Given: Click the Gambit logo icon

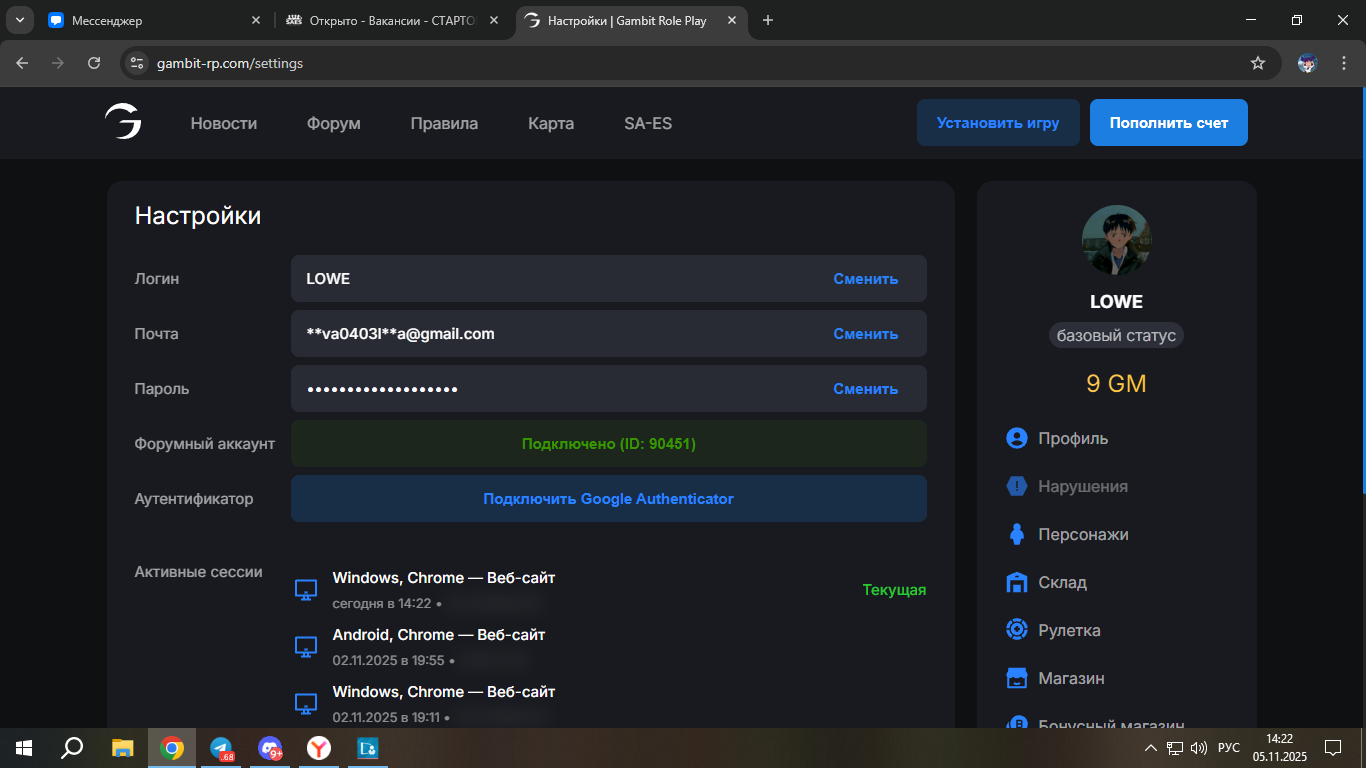Looking at the screenshot, I should pos(123,122).
